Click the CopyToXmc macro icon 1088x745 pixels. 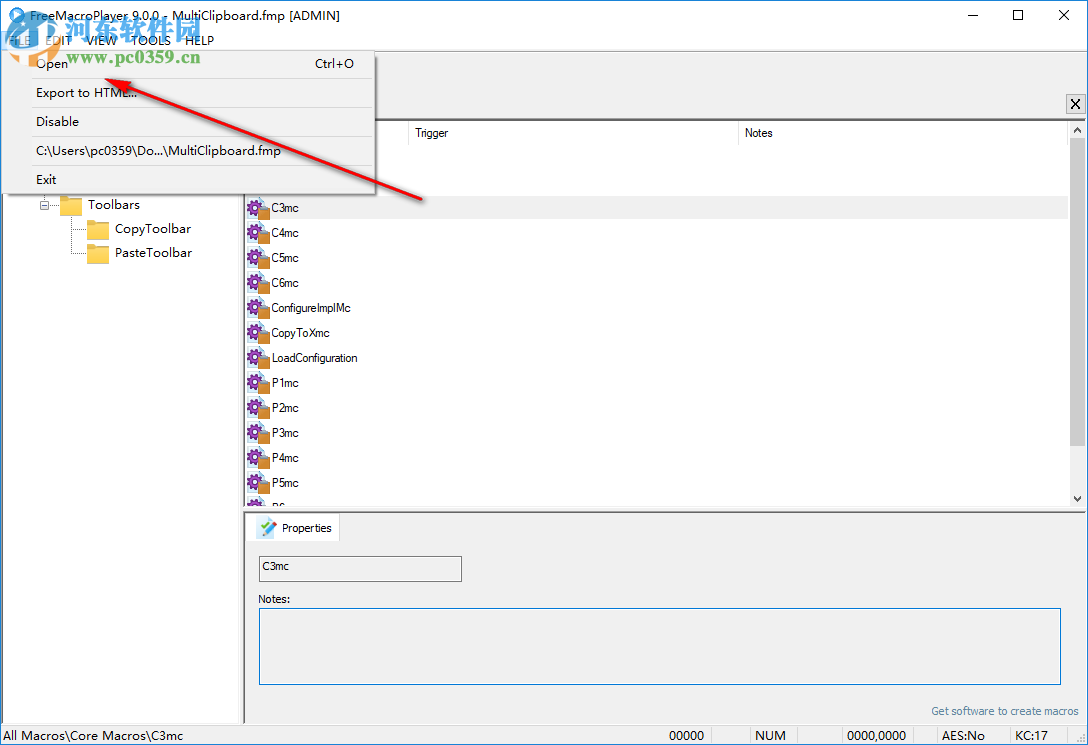click(258, 333)
